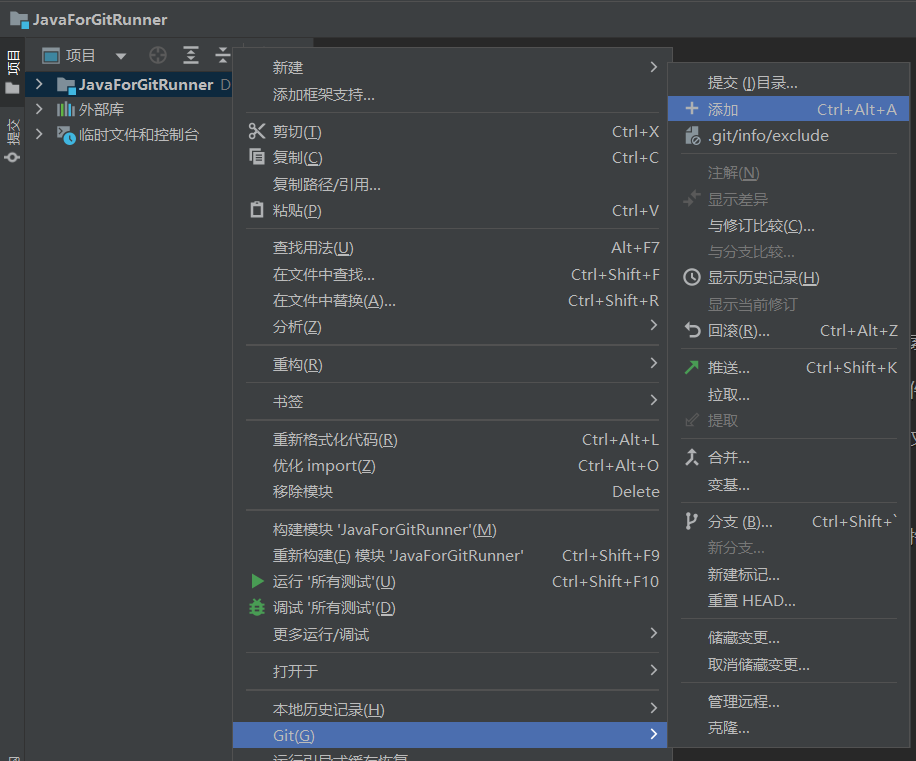
Task: Click the expand all icon in project toolbar
Action: coord(190,55)
